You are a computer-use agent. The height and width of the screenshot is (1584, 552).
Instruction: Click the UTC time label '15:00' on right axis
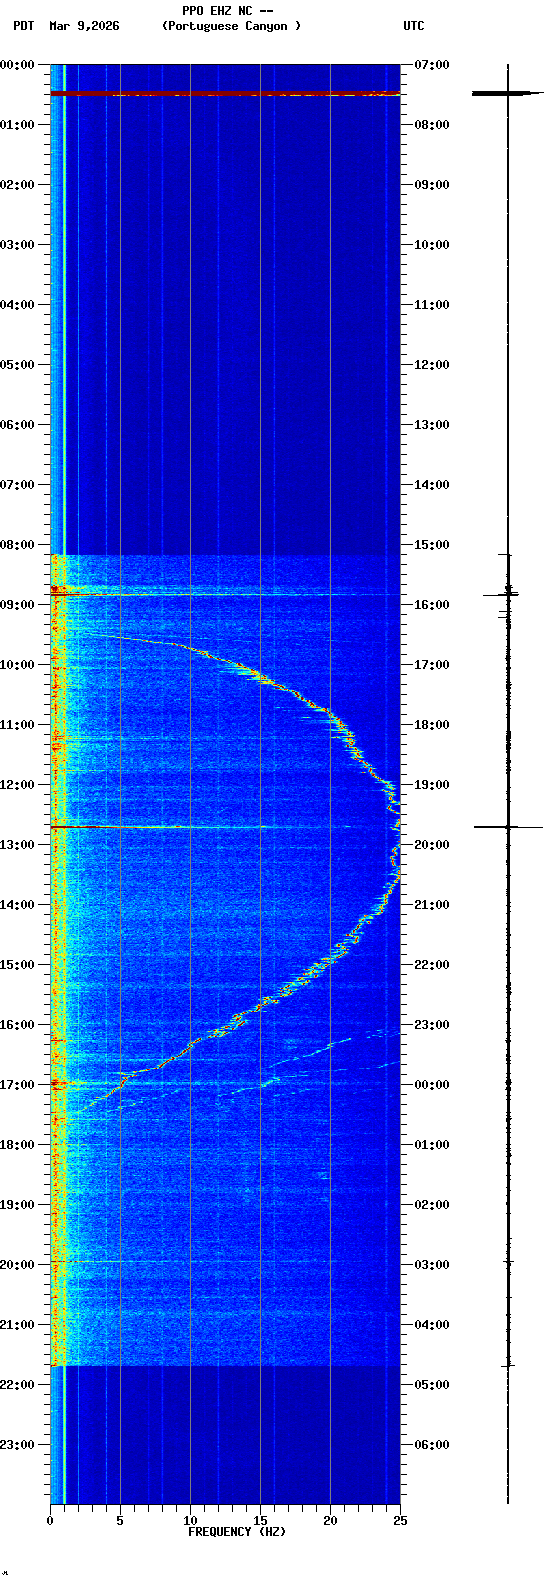click(432, 545)
